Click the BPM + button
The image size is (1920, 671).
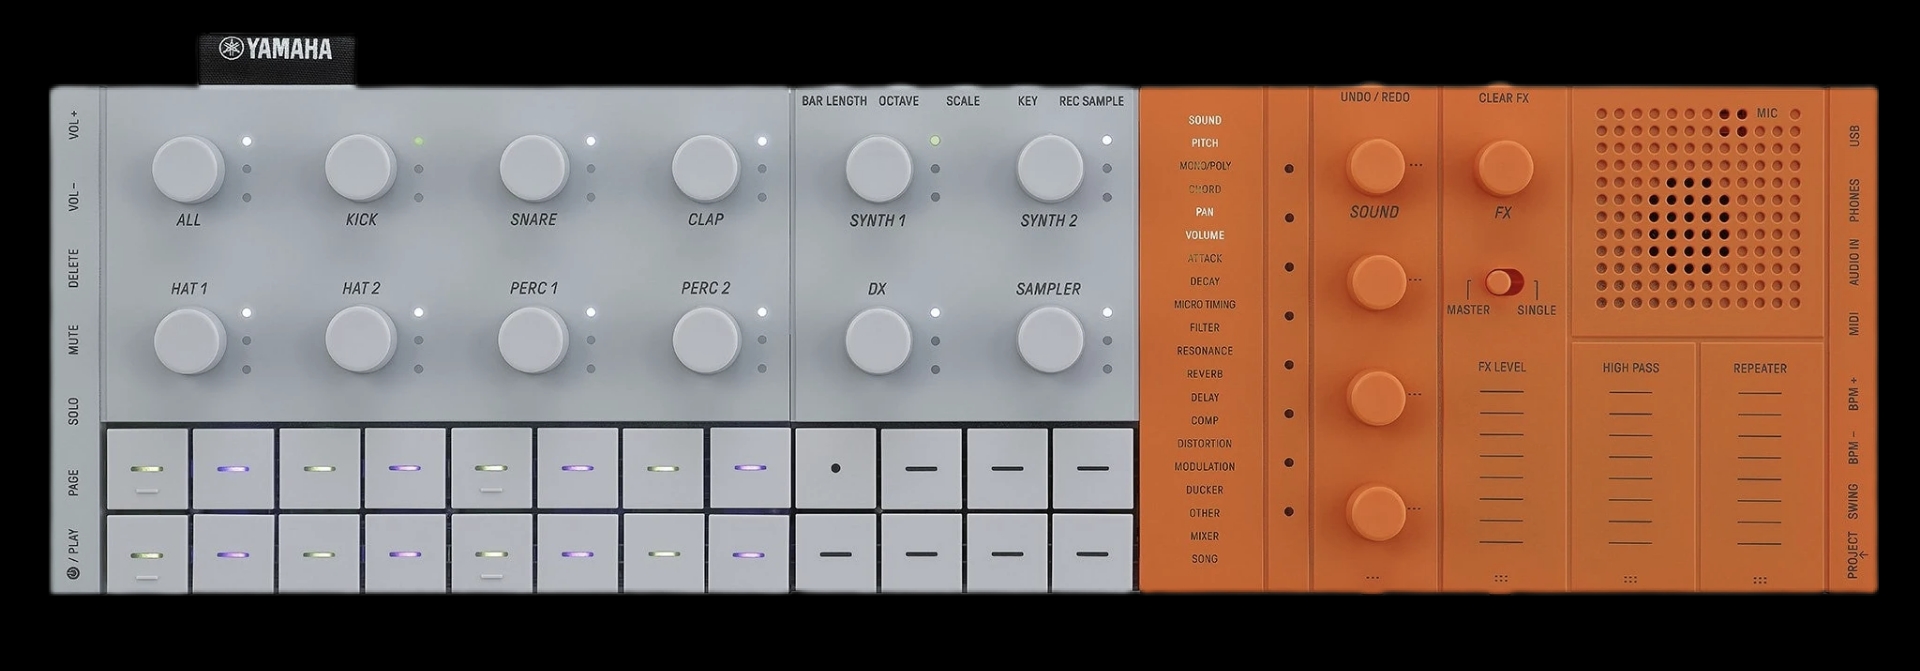tap(1853, 393)
